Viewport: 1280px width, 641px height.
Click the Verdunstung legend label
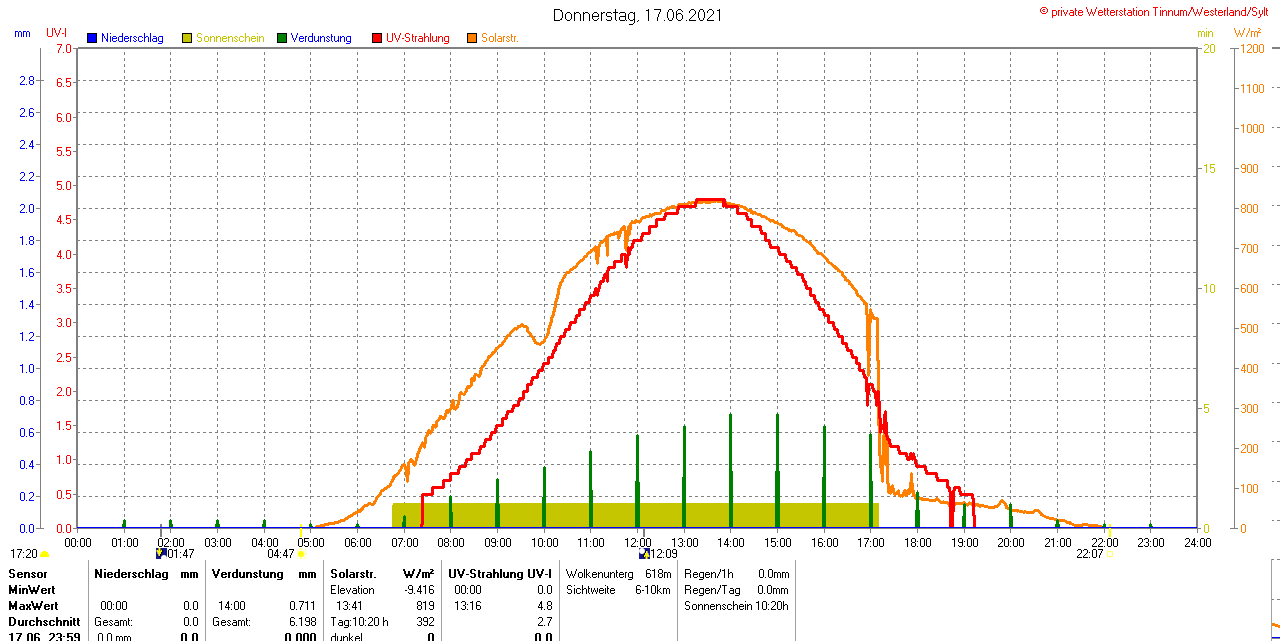[321, 38]
